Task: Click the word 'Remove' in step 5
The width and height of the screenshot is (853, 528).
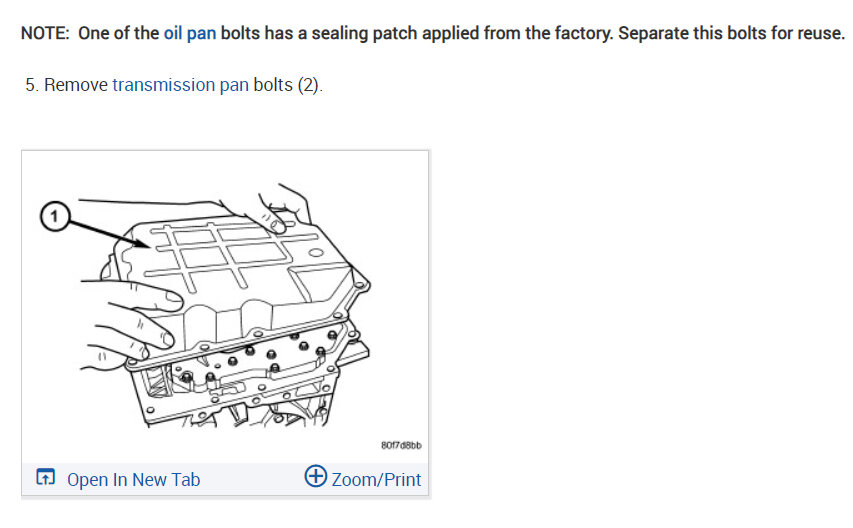Action: click(x=76, y=85)
